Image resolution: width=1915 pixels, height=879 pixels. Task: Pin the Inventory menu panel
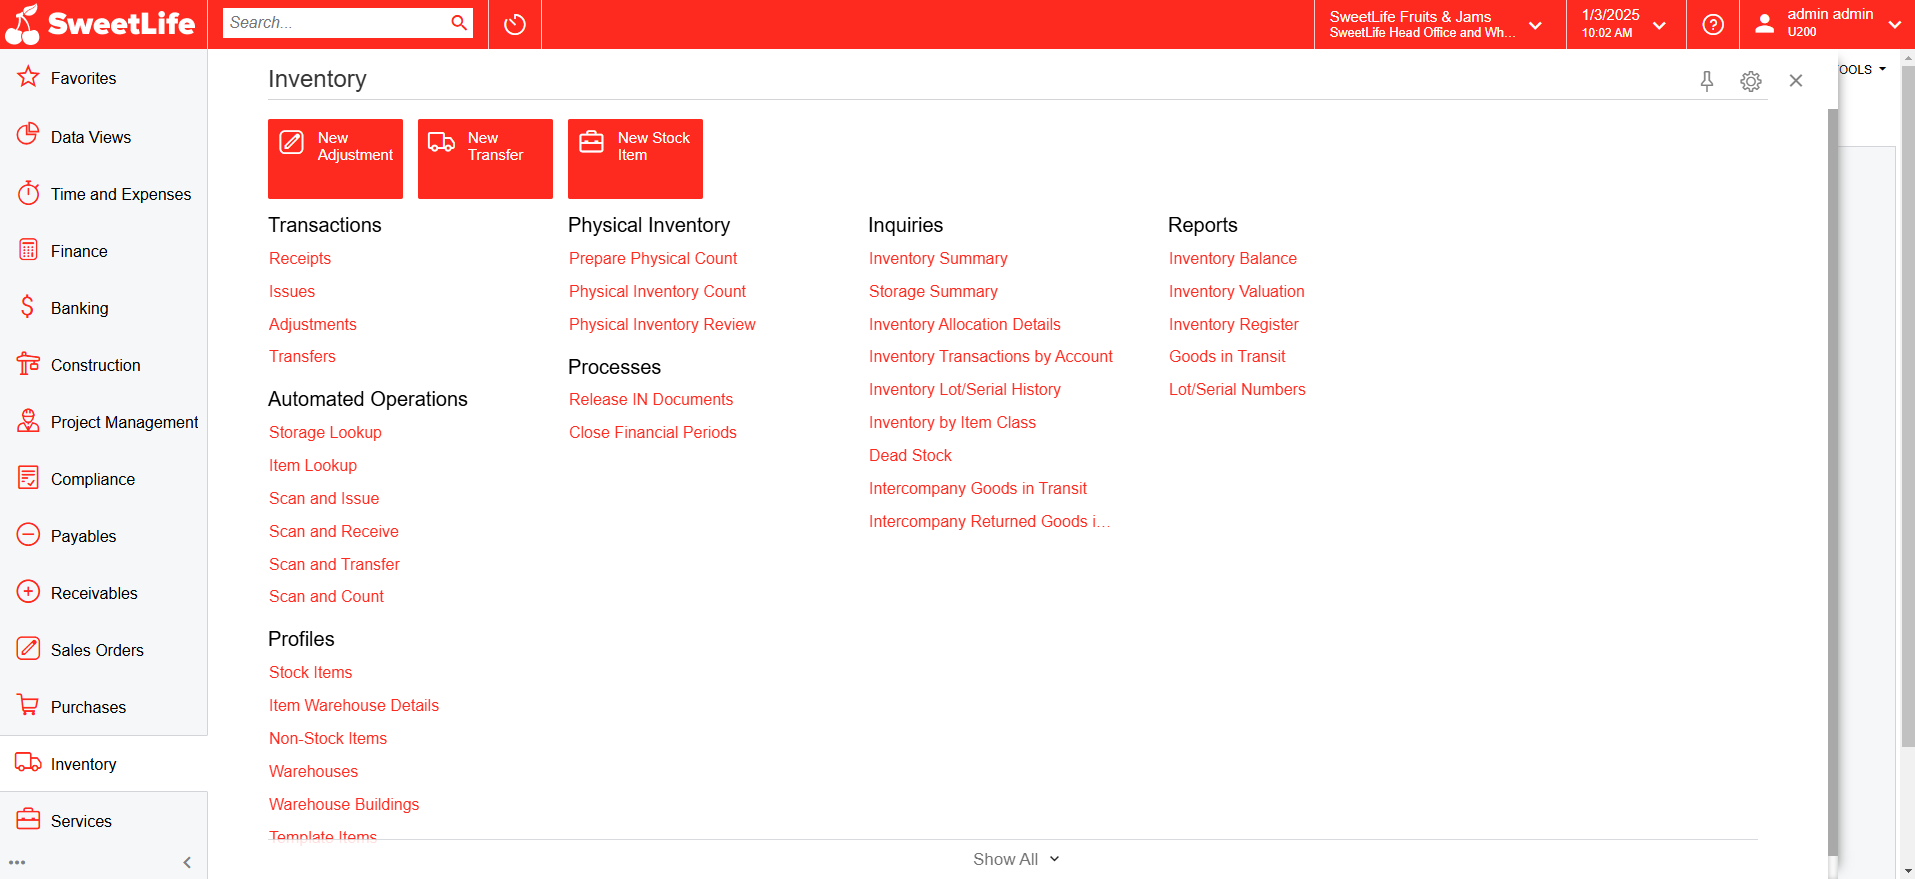click(x=1707, y=81)
